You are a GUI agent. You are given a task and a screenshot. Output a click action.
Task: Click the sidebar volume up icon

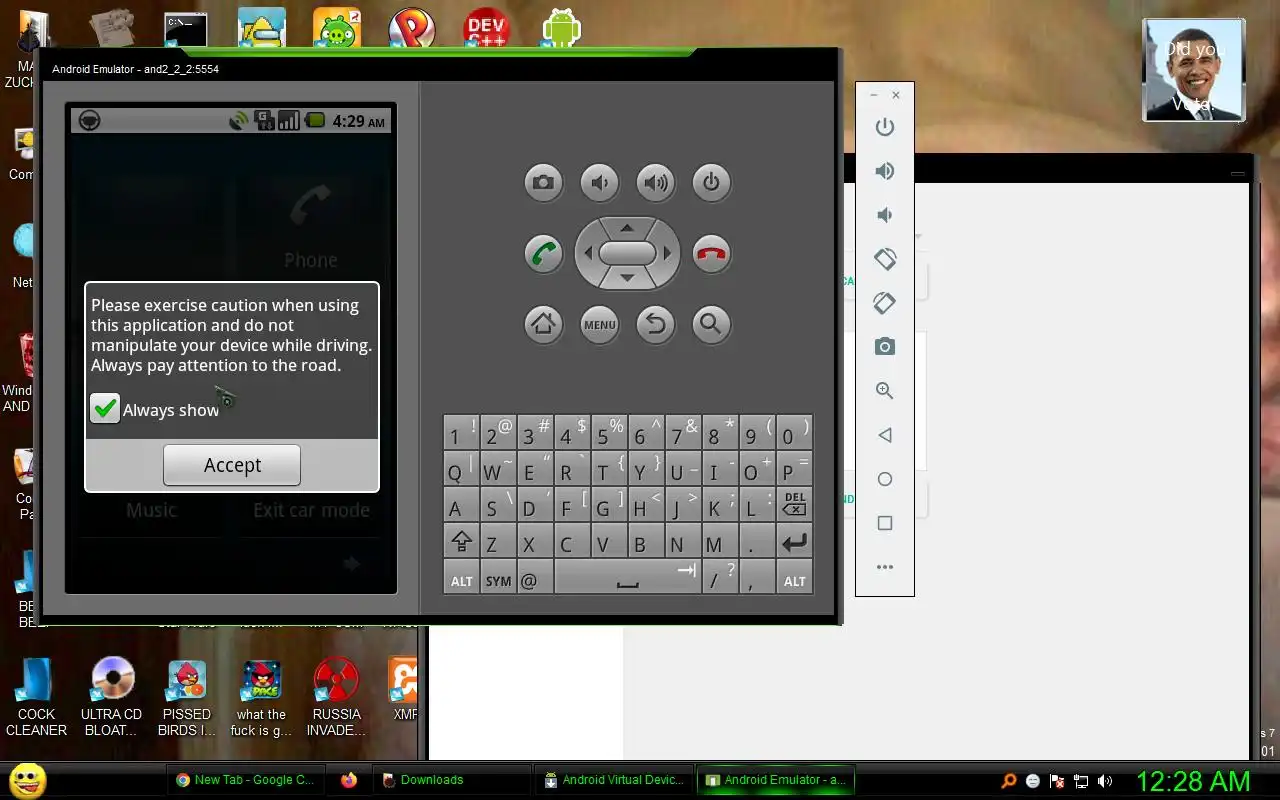tap(884, 171)
